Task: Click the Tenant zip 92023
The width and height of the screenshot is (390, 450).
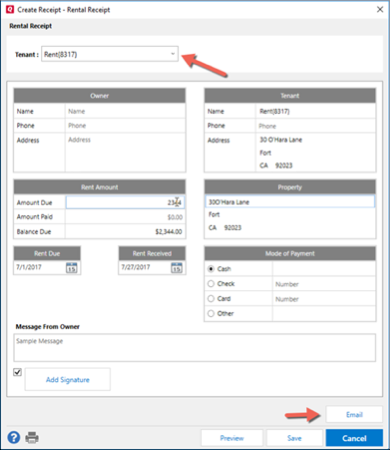Action: pyautogui.click(x=284, y=165)
